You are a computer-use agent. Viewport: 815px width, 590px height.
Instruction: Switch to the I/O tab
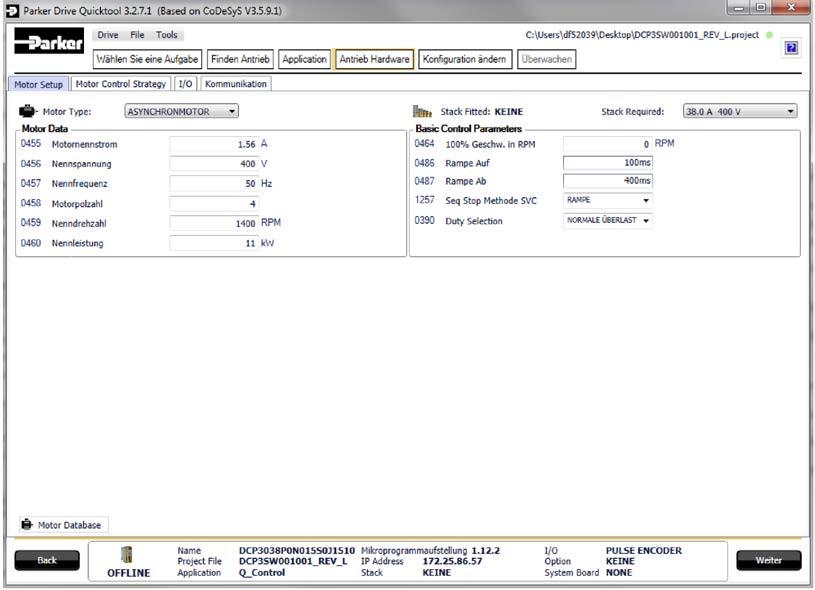point(186,84)
